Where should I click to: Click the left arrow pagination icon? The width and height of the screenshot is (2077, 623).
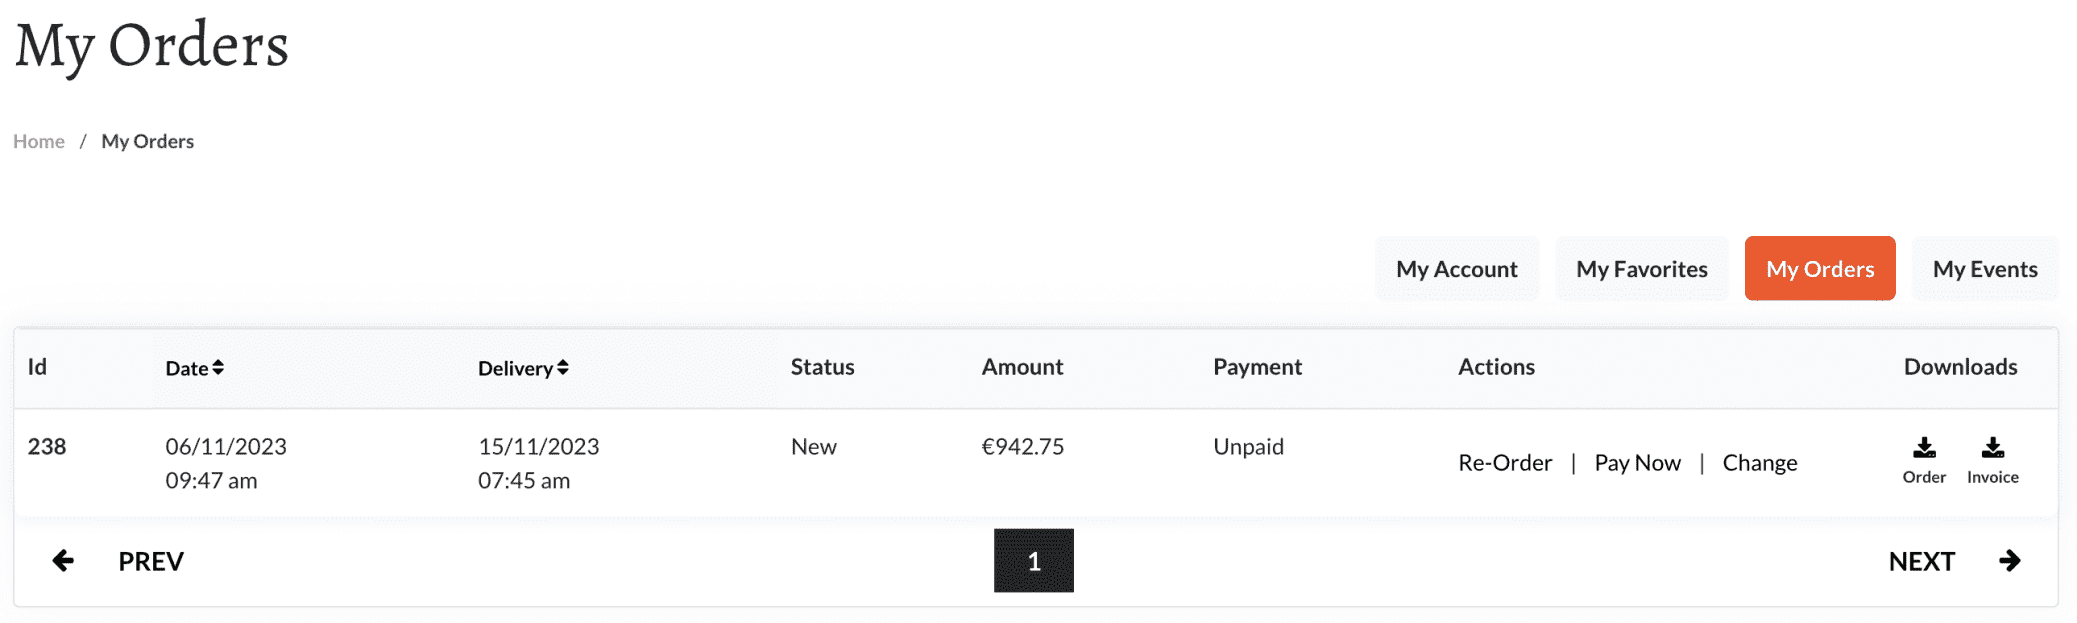coord(63,561)
